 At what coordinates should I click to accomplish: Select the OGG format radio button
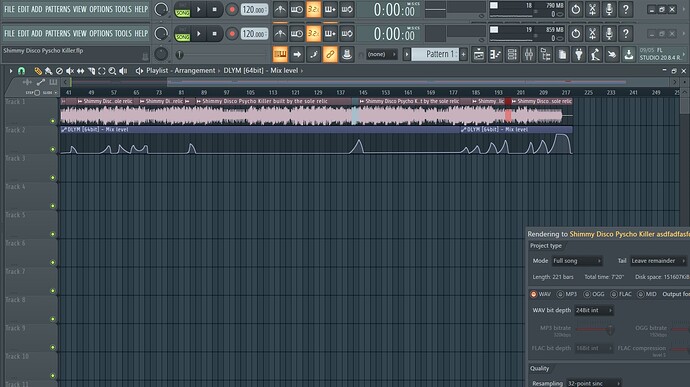[x=587, y=294]
